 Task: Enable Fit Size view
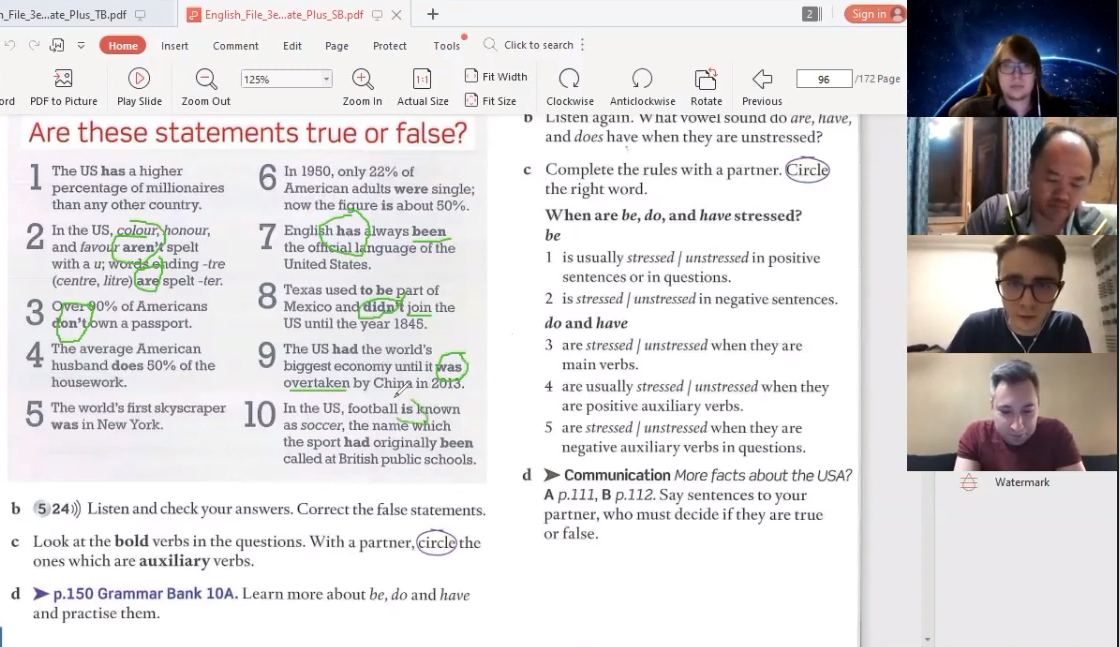[x=490, y=101]
